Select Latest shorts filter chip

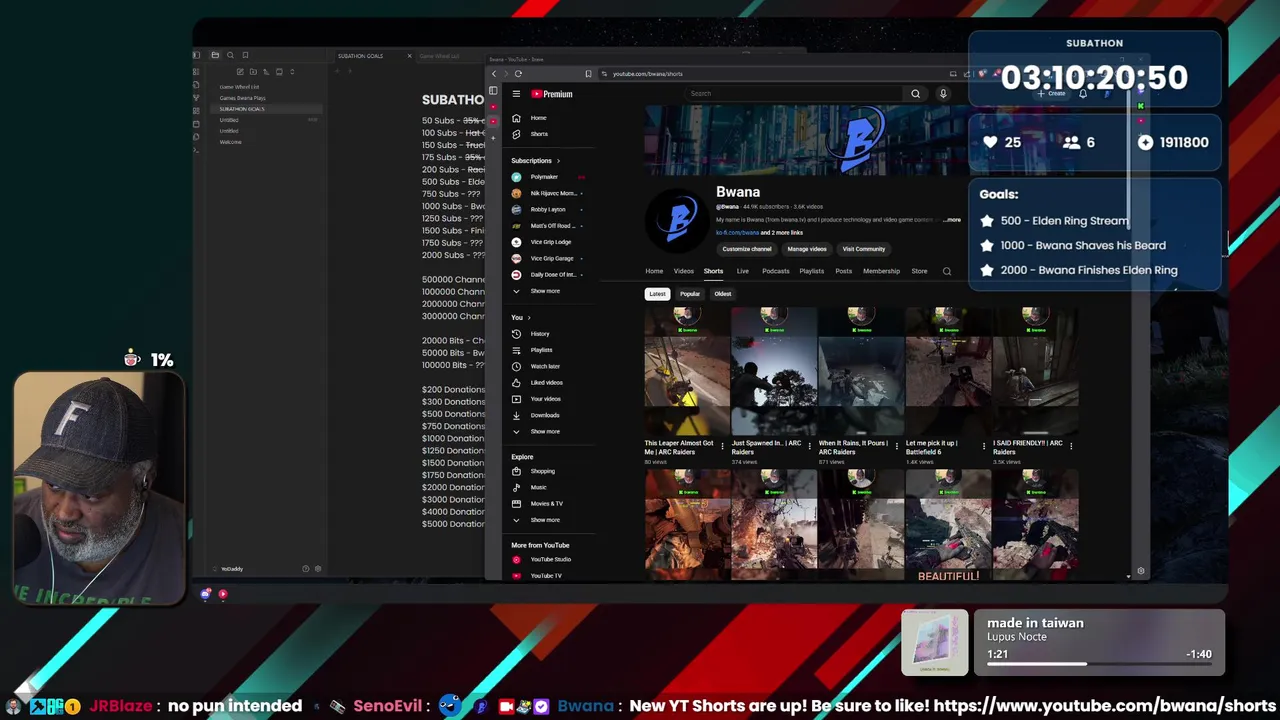click(x=657, y=294)
